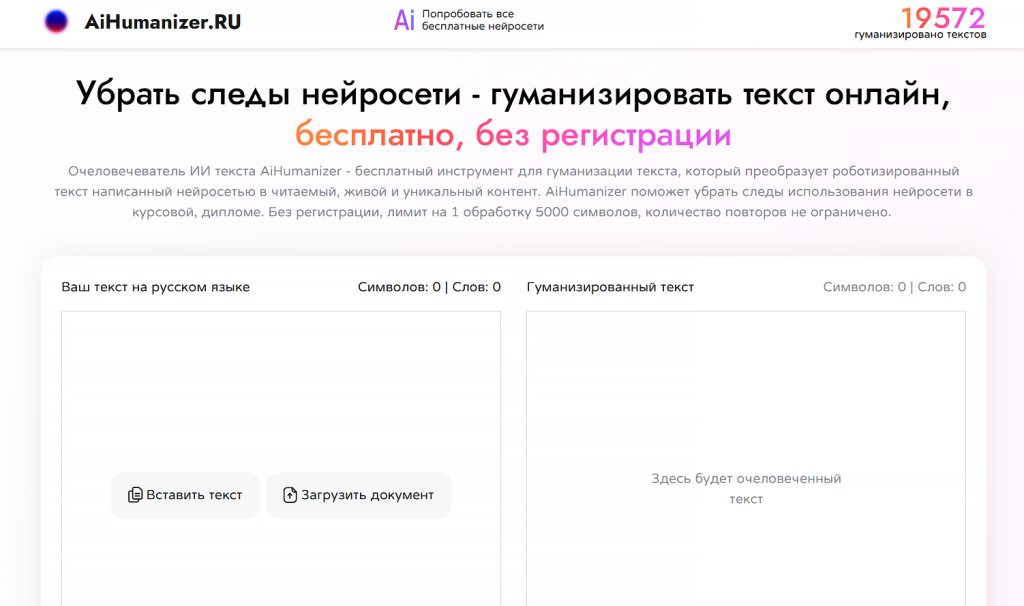The height and width of the screenshot is (606, 1024).
Task: Click inside the Russian text input area
Action: [x=281, y=380]
